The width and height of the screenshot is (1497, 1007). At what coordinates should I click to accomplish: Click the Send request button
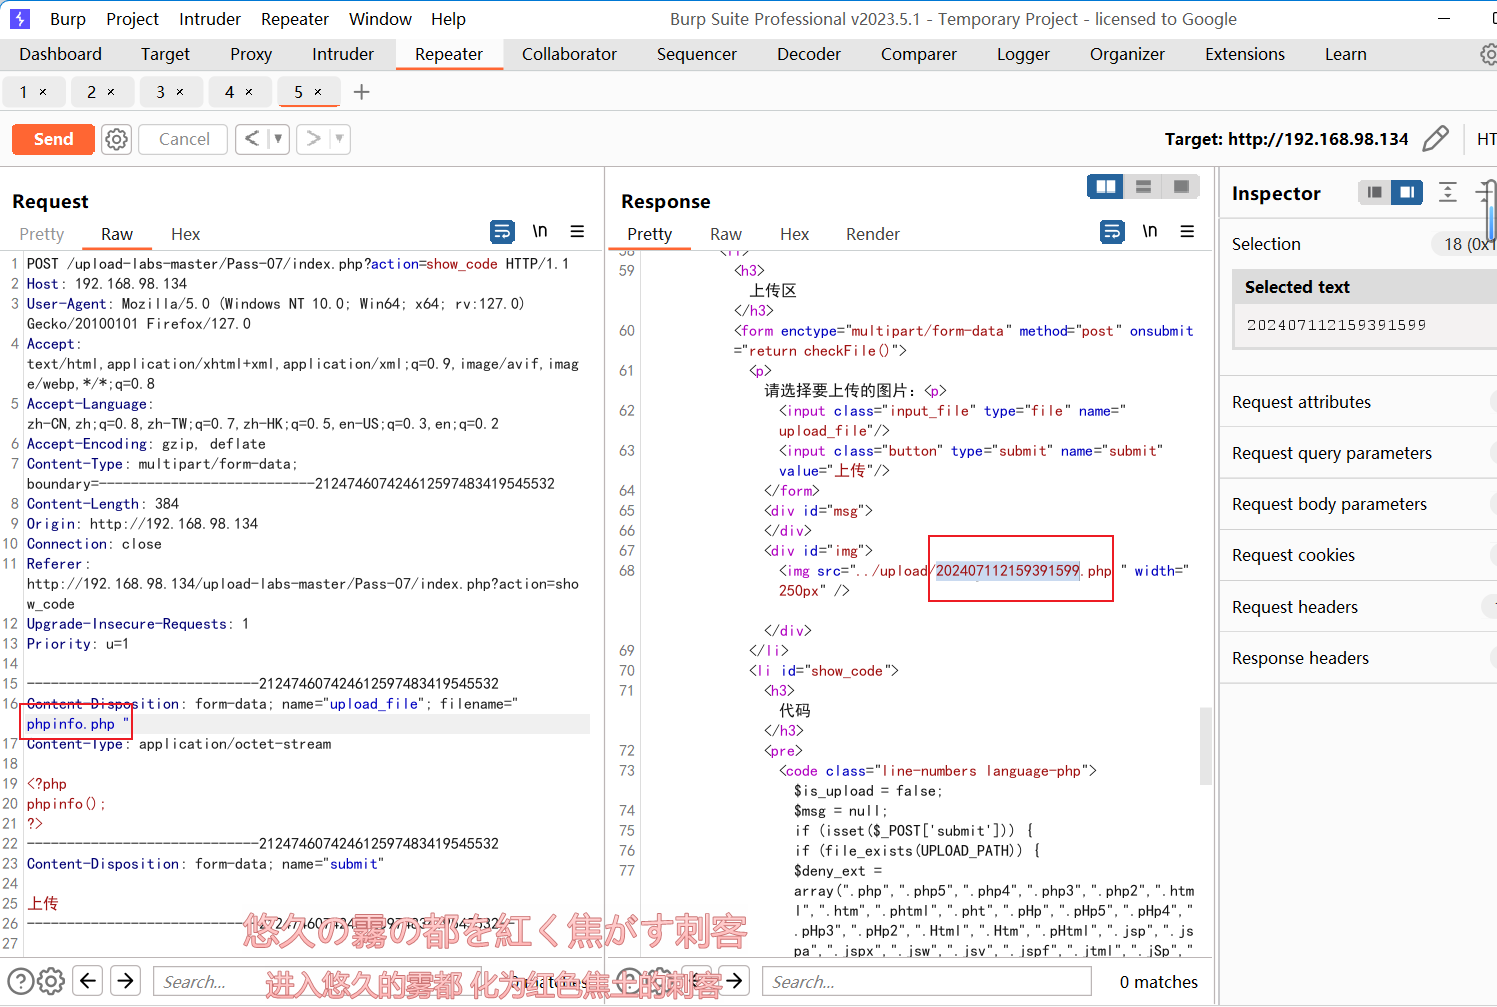[x=53, y=139]
